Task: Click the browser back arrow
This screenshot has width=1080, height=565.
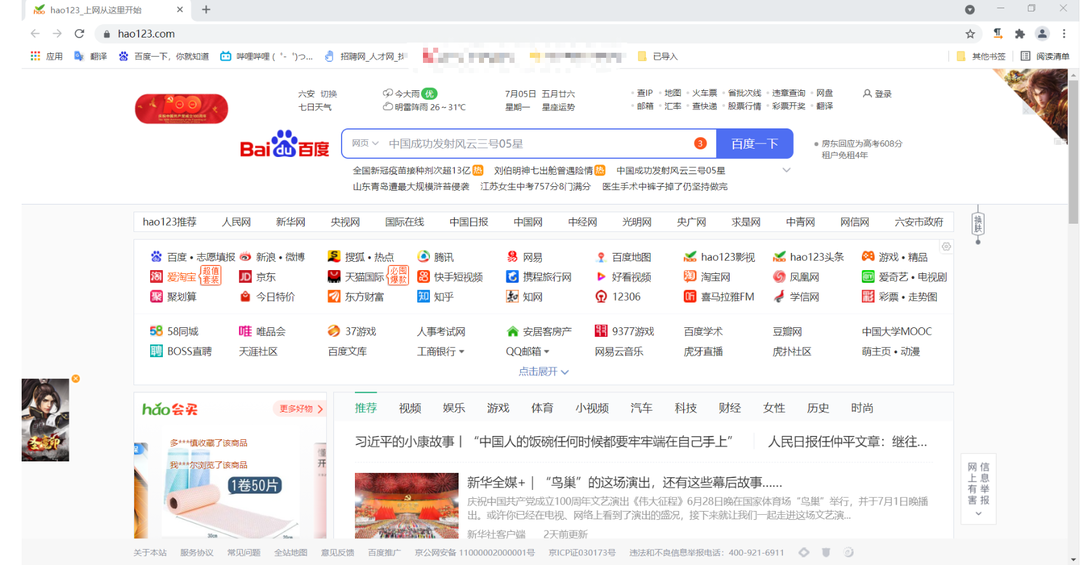Action: [35, 34]
